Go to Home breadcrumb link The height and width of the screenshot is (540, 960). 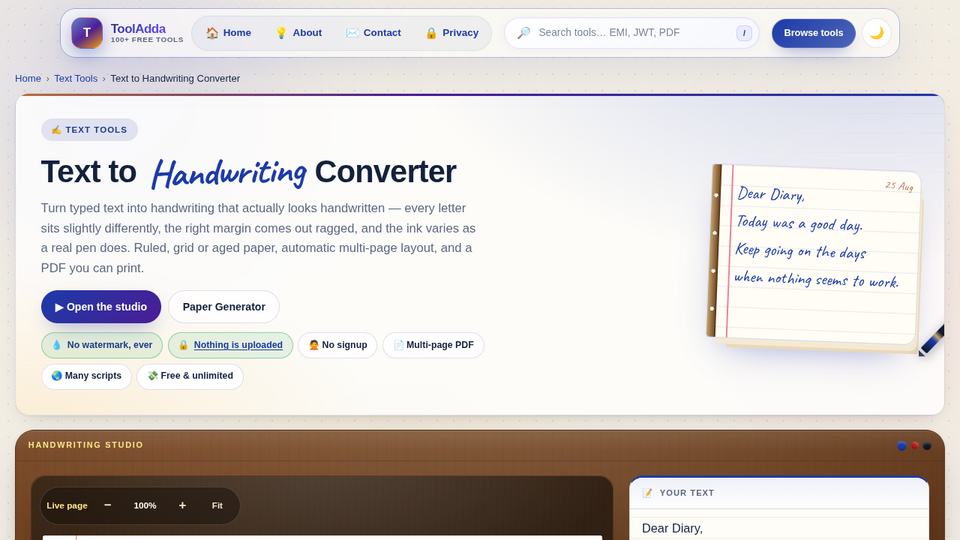tap(28, 78)
